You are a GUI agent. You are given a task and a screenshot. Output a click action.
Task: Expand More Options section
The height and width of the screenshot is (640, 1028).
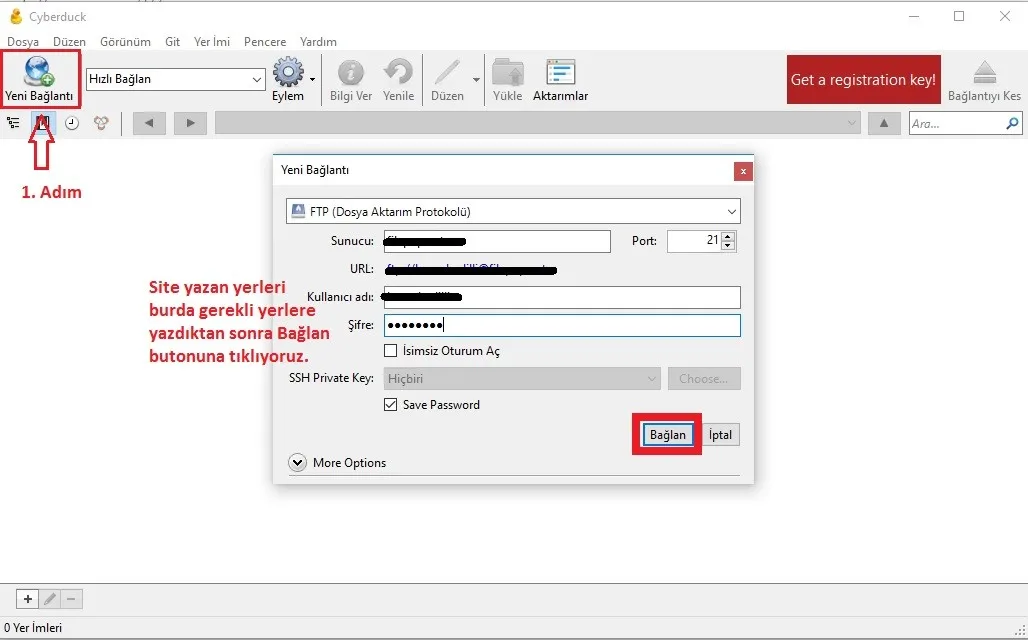(297, 463)
